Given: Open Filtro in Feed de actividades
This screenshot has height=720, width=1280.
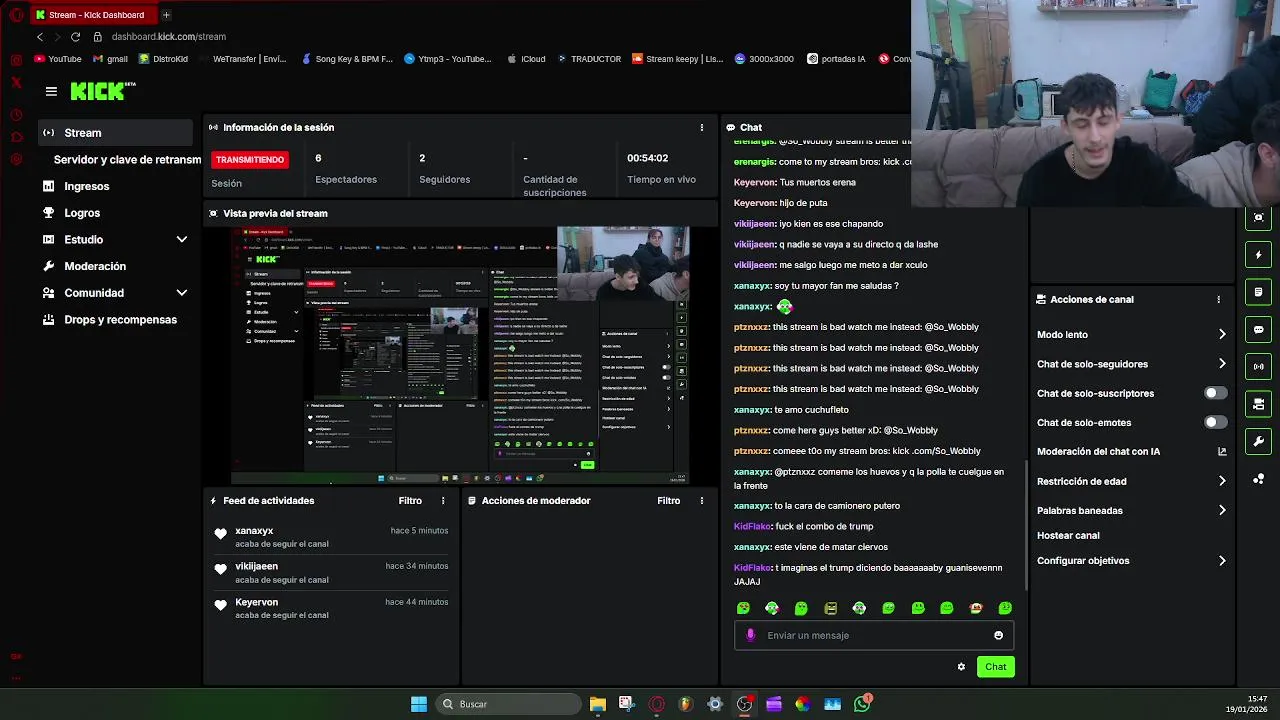Looking at the screenshot, I should point(410,501).
